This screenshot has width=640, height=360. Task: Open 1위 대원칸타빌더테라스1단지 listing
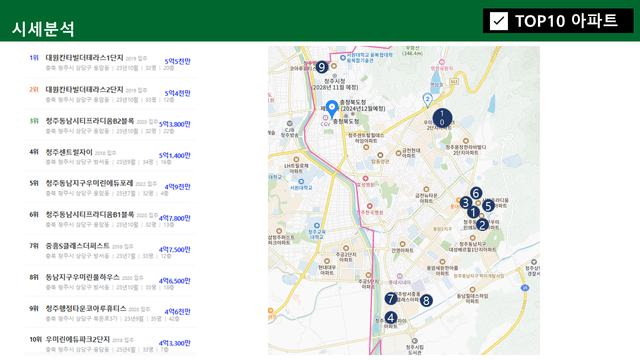[110, 62]
